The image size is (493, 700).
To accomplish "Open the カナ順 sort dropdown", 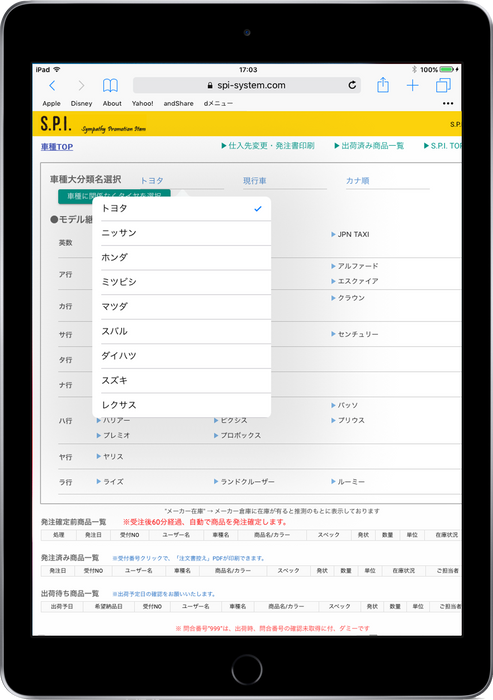I will pyautogui.click(x=388, y=181).
